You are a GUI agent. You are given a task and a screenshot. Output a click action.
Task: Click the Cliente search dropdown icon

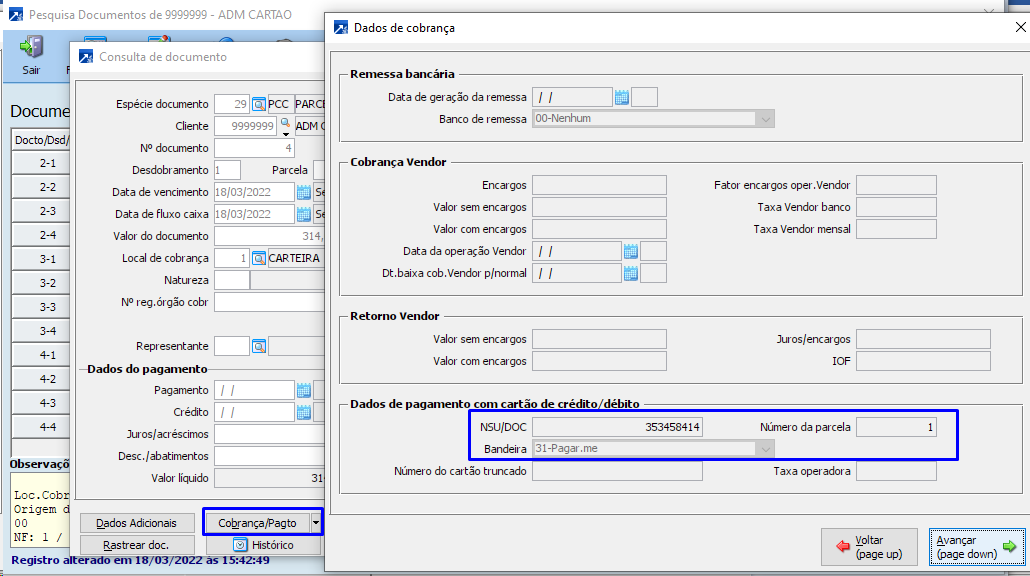(285, 126)
